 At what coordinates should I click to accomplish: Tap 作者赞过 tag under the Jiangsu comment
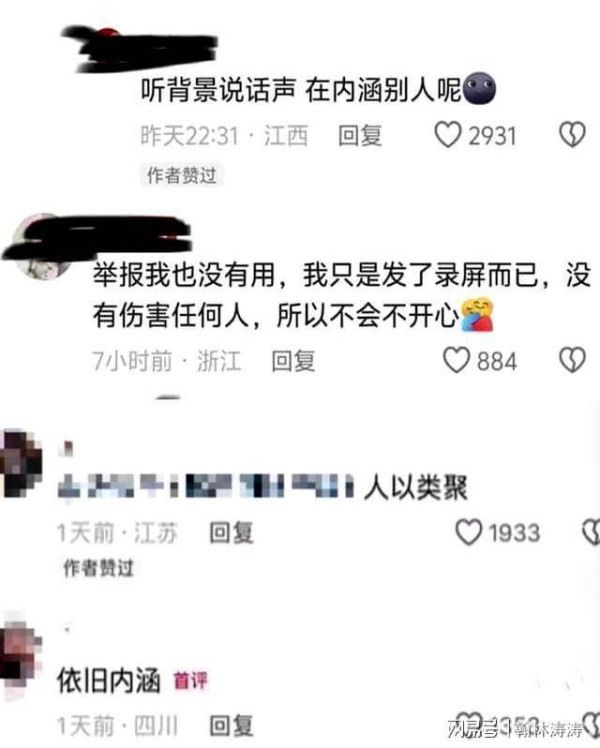[x=98, y=568]
